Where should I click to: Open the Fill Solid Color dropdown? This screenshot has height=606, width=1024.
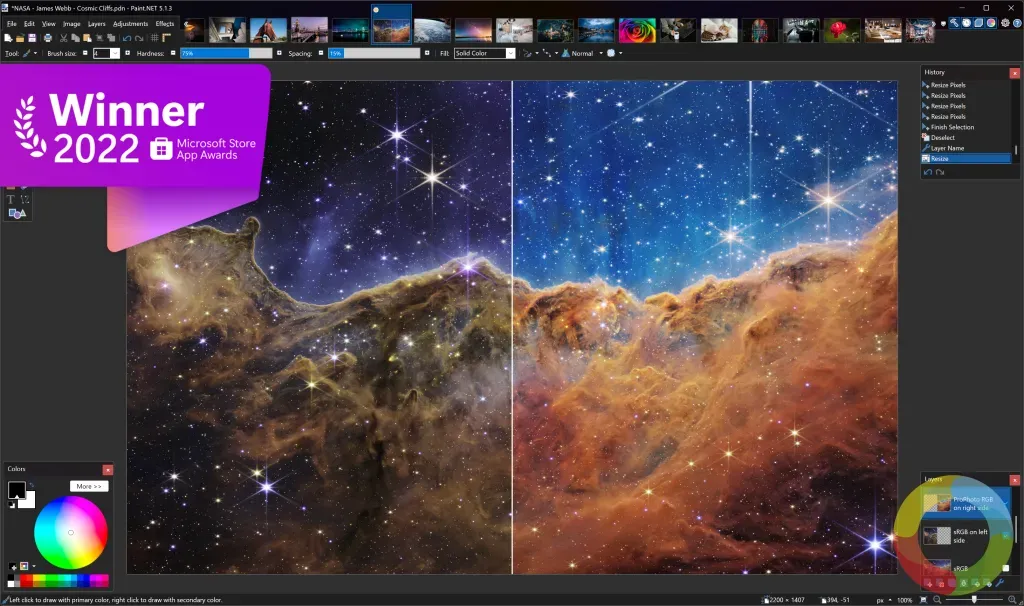485,53
